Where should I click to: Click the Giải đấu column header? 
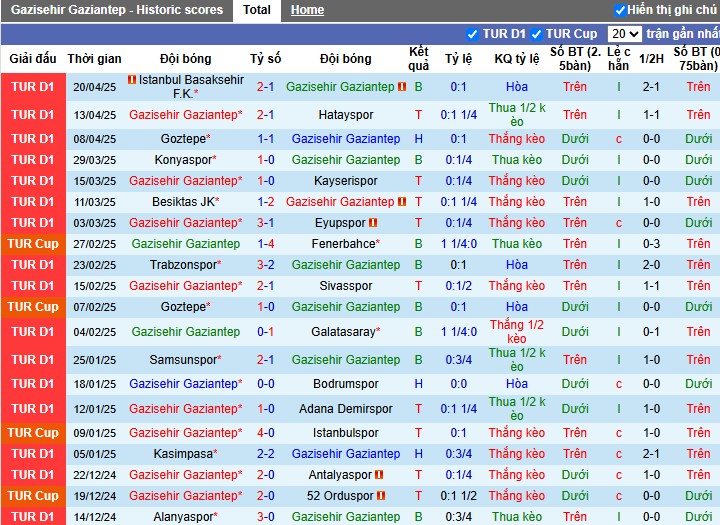(33, 59)
